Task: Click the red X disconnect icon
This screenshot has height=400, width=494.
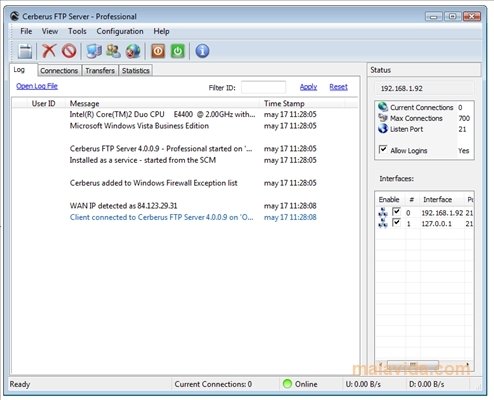Action: [x=49, y=51]
